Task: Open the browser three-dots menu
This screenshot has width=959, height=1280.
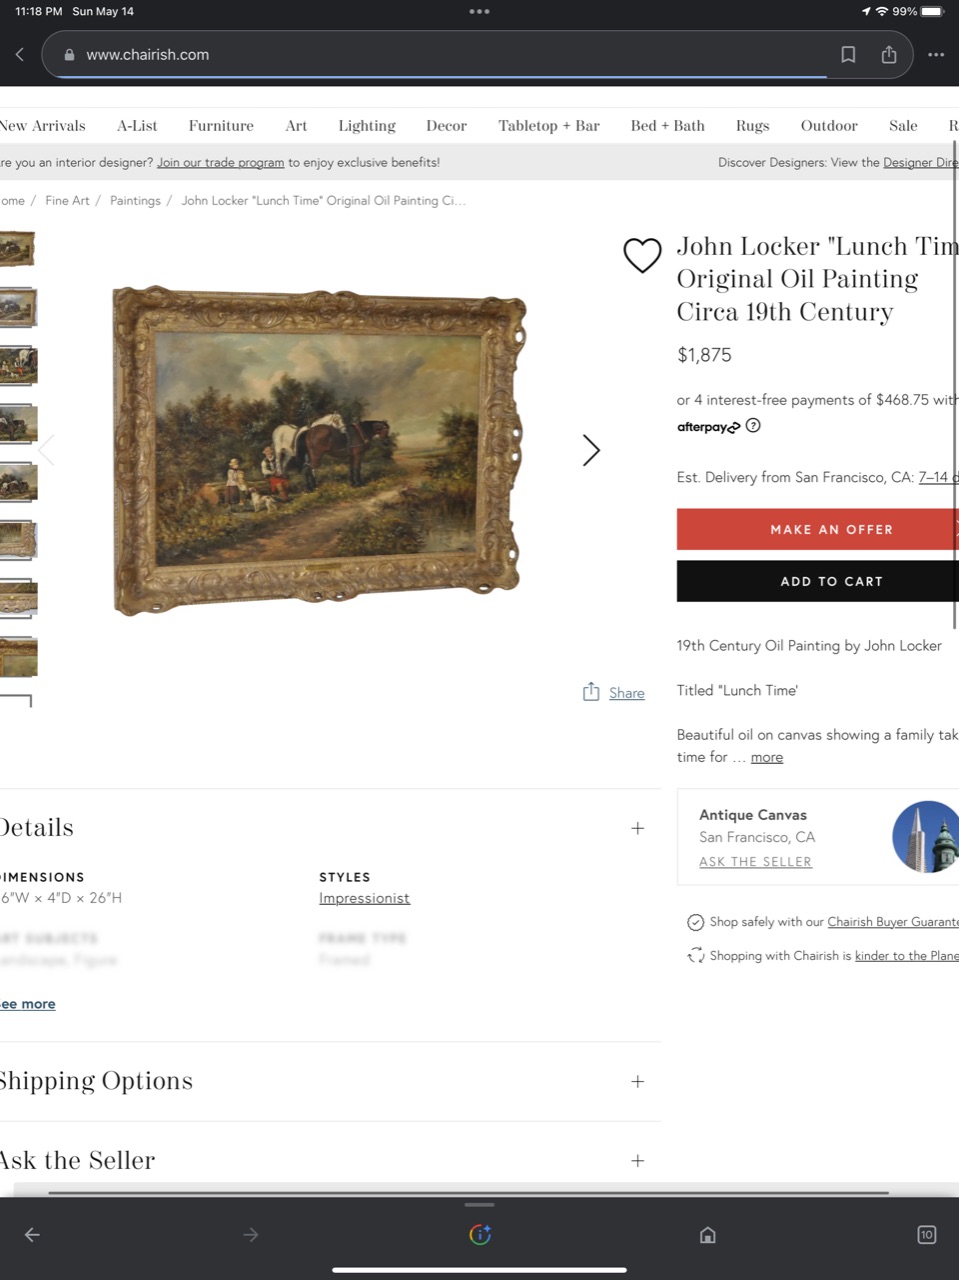Action: [936, 55]
